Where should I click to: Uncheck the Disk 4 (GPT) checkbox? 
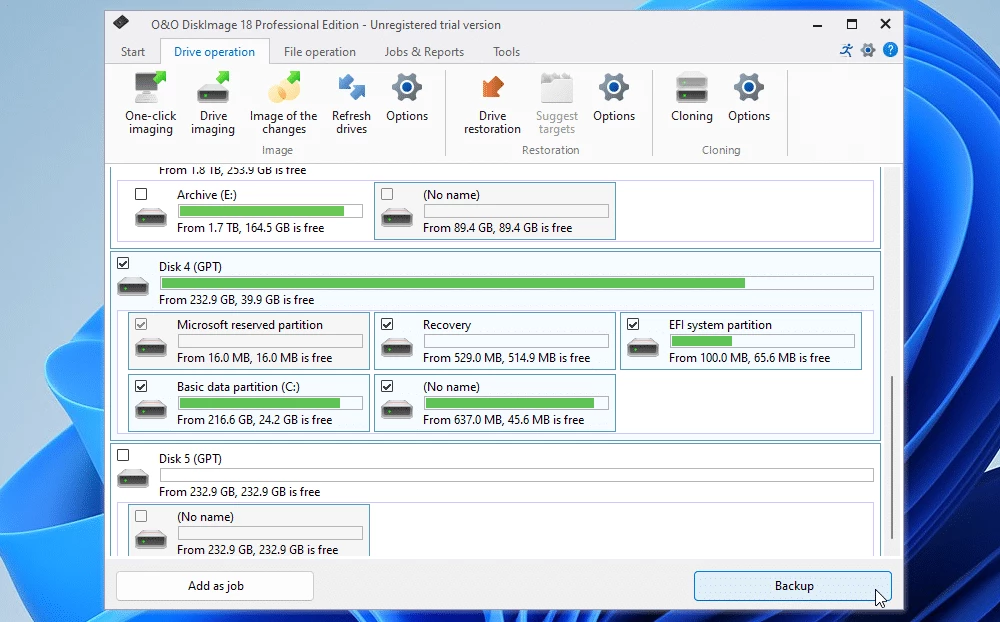click(123, 264)
